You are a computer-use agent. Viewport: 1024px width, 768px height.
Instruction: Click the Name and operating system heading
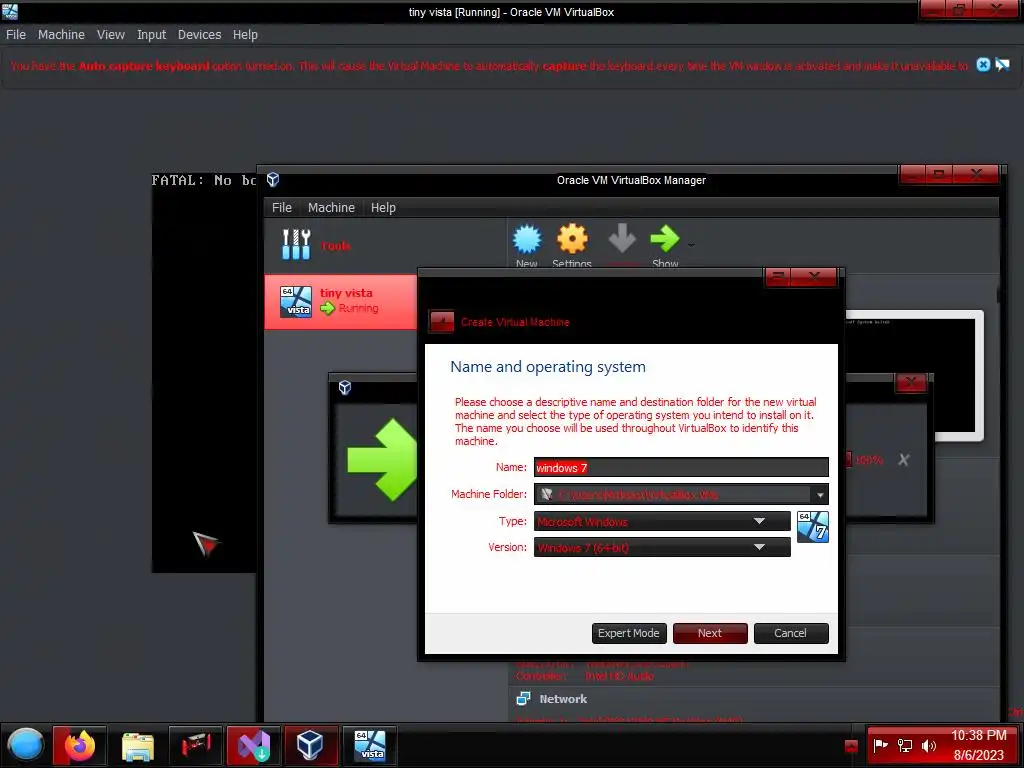[548, 367]
